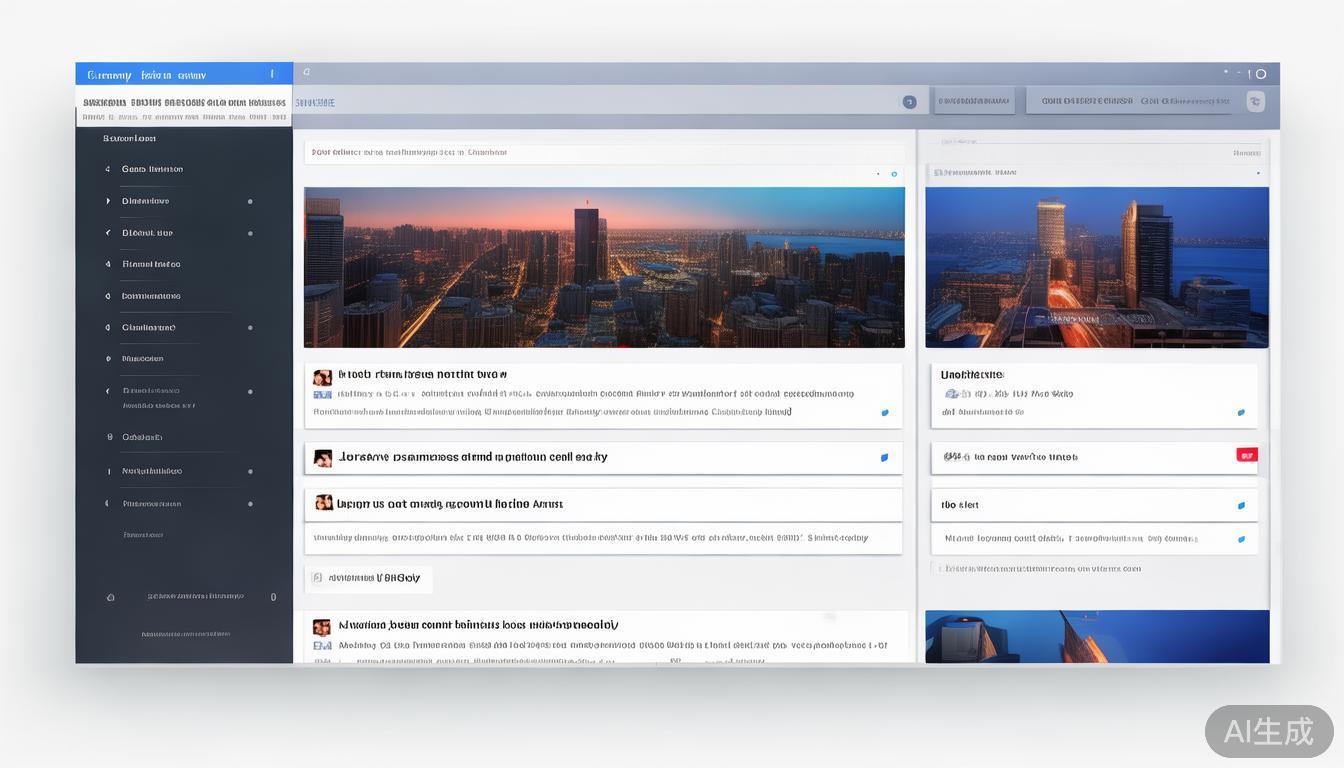Click the square icon at the toolbar's far right
The width and height of the screenshot is (1344, 768).
tap(1256, 101)
